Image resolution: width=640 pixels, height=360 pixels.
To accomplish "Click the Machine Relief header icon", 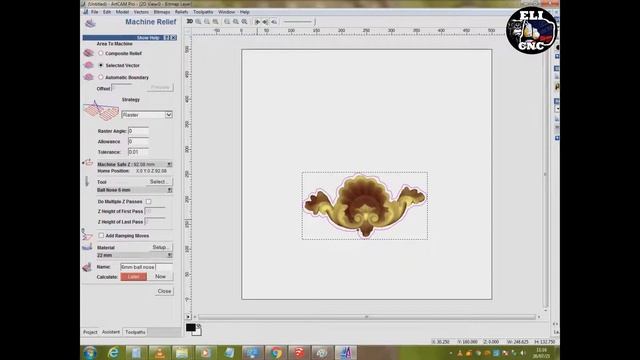I will tap(90, 23).
